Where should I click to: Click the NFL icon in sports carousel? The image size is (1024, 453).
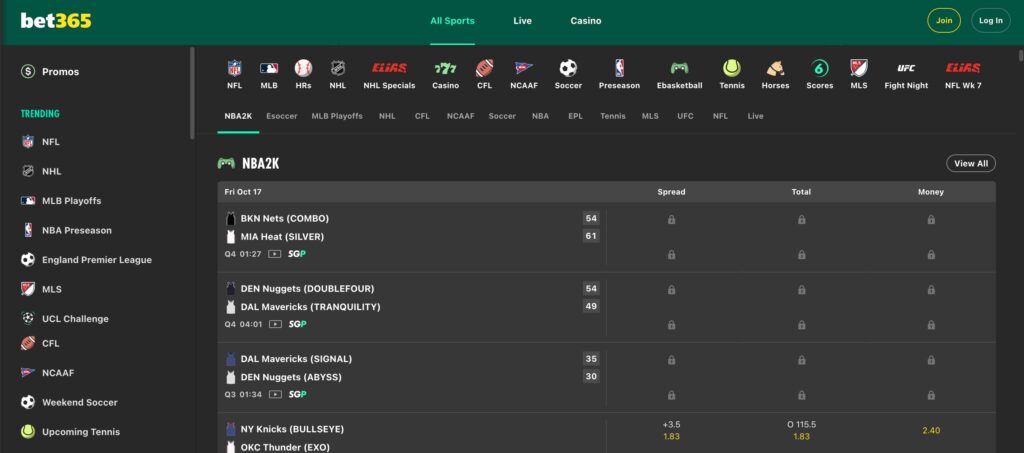[x=234, y=69]
